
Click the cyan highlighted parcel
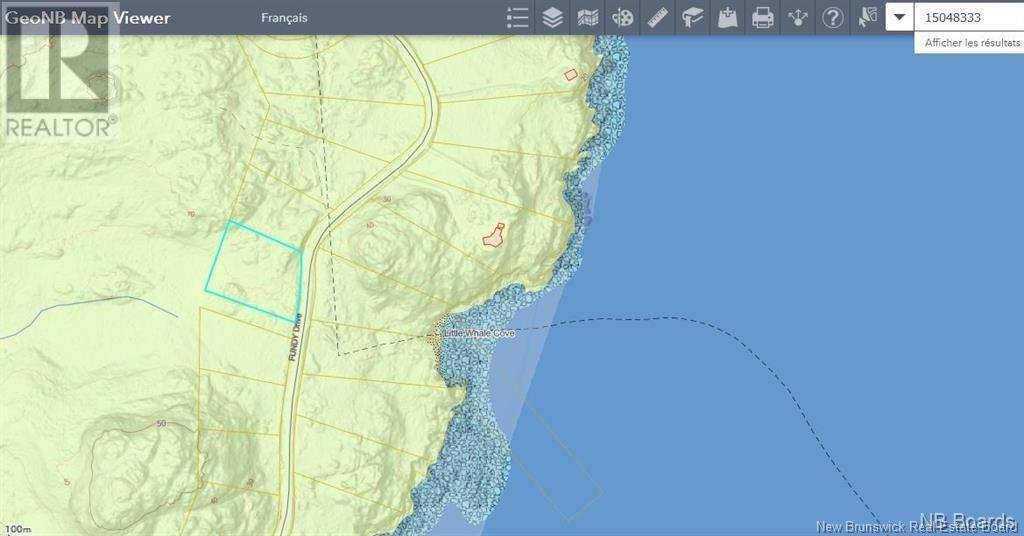(x=255, y=270)
